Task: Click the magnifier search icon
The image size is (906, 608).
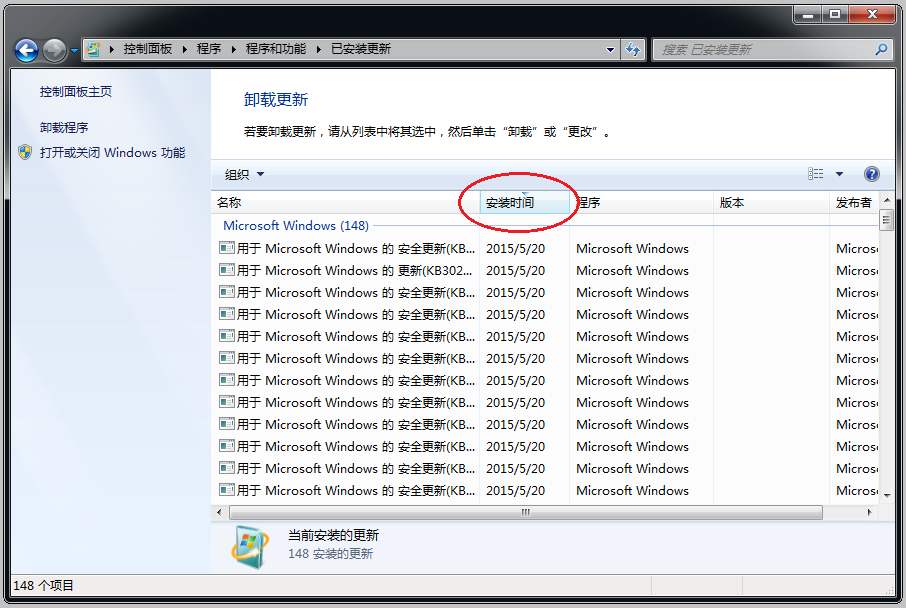Action: coord(881,50)
